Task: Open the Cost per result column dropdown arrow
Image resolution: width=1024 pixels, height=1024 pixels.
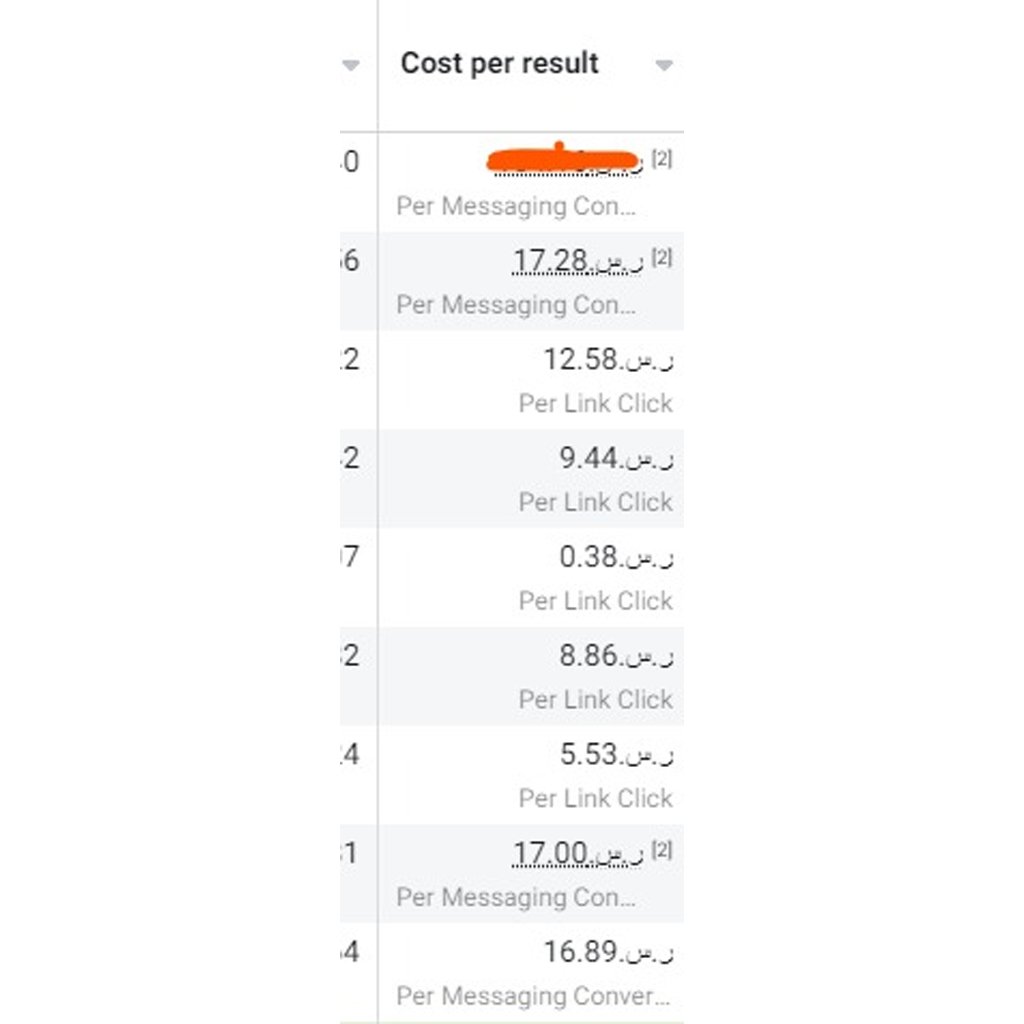Action: (x=664, y=65)
